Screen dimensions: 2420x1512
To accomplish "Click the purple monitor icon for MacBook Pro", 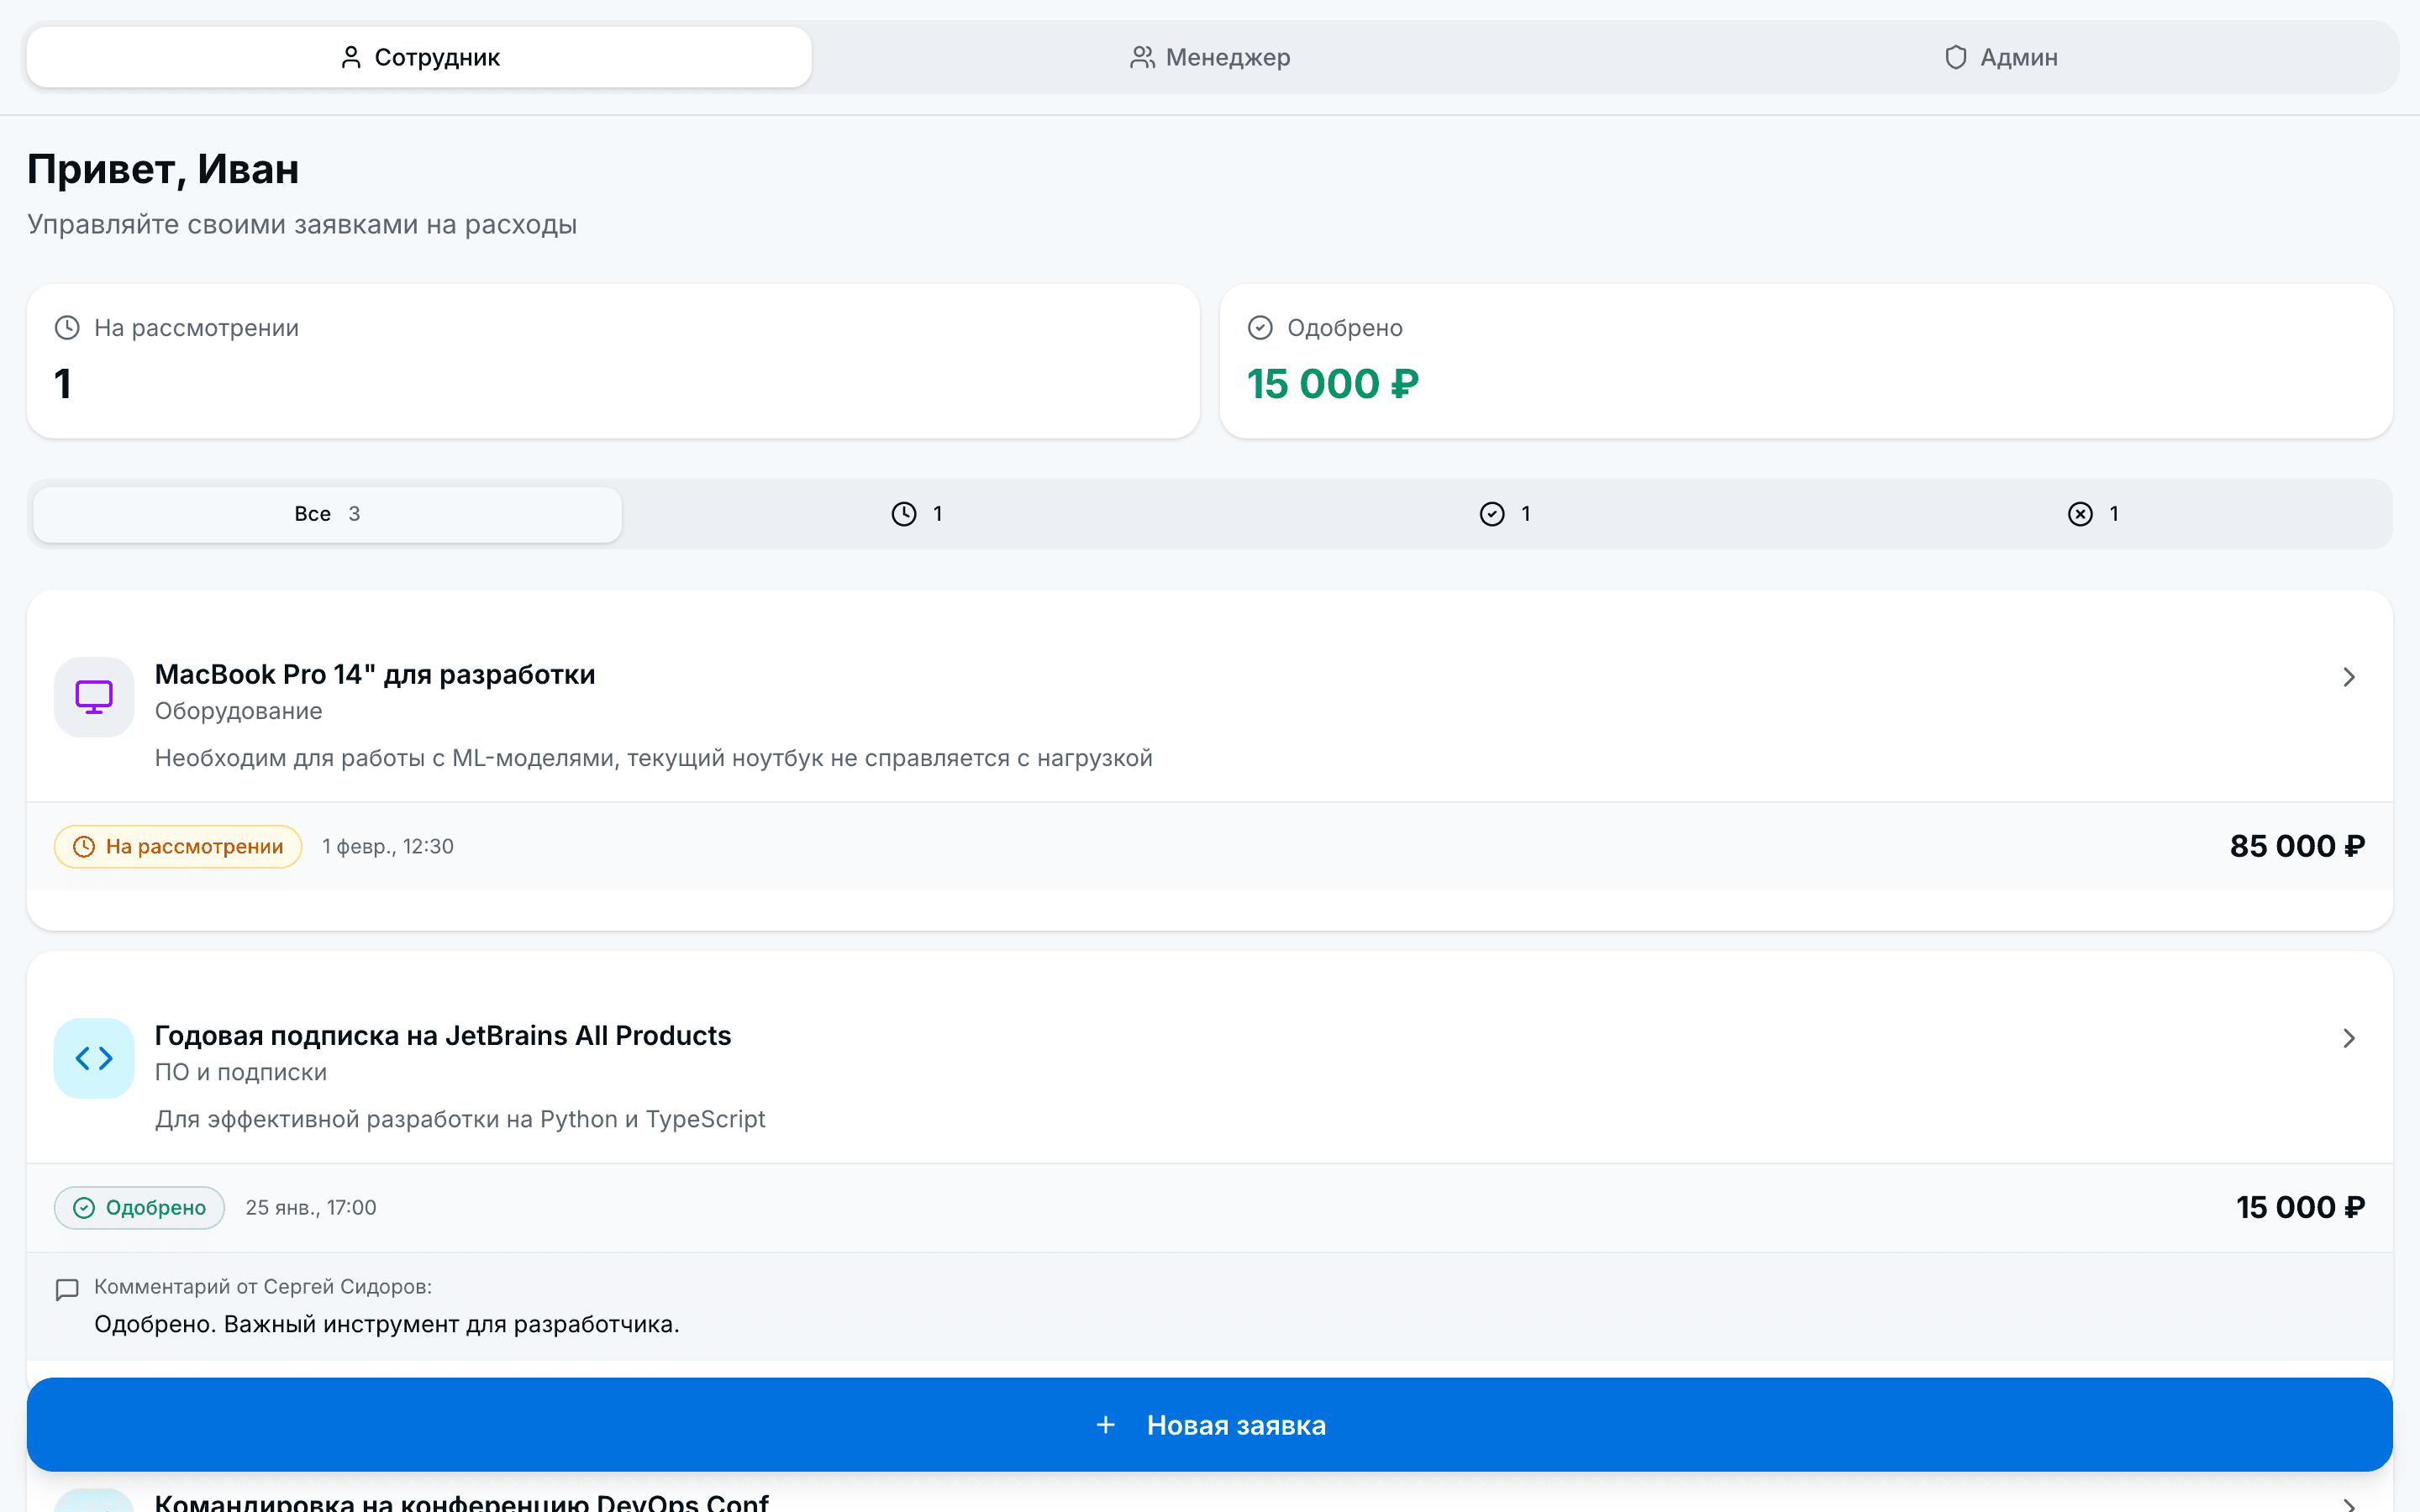I will click(94, 697).
